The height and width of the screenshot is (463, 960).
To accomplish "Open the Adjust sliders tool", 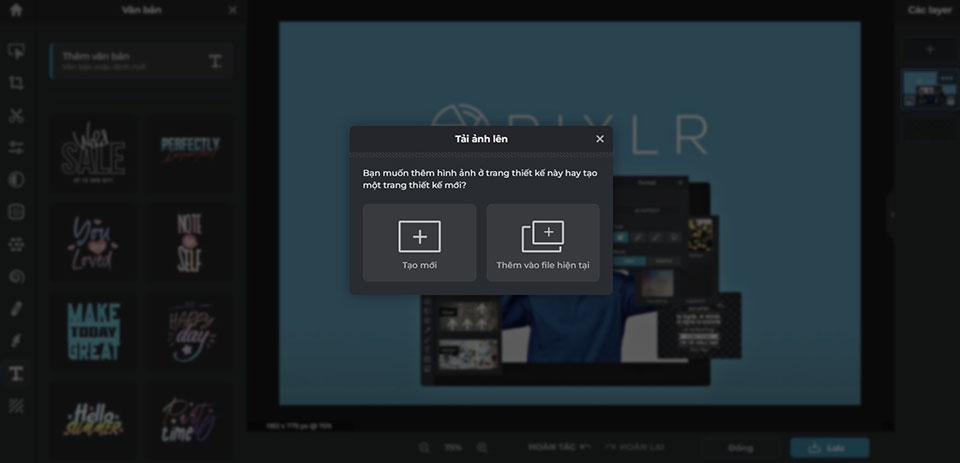I will [16, 148].
